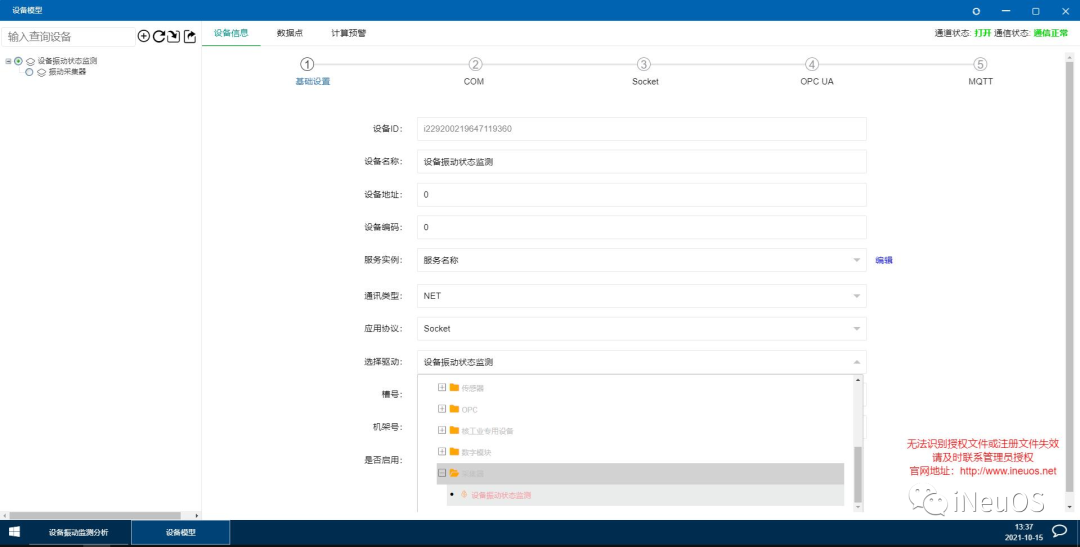Go to step 5 MQTT

pos(980,65)
